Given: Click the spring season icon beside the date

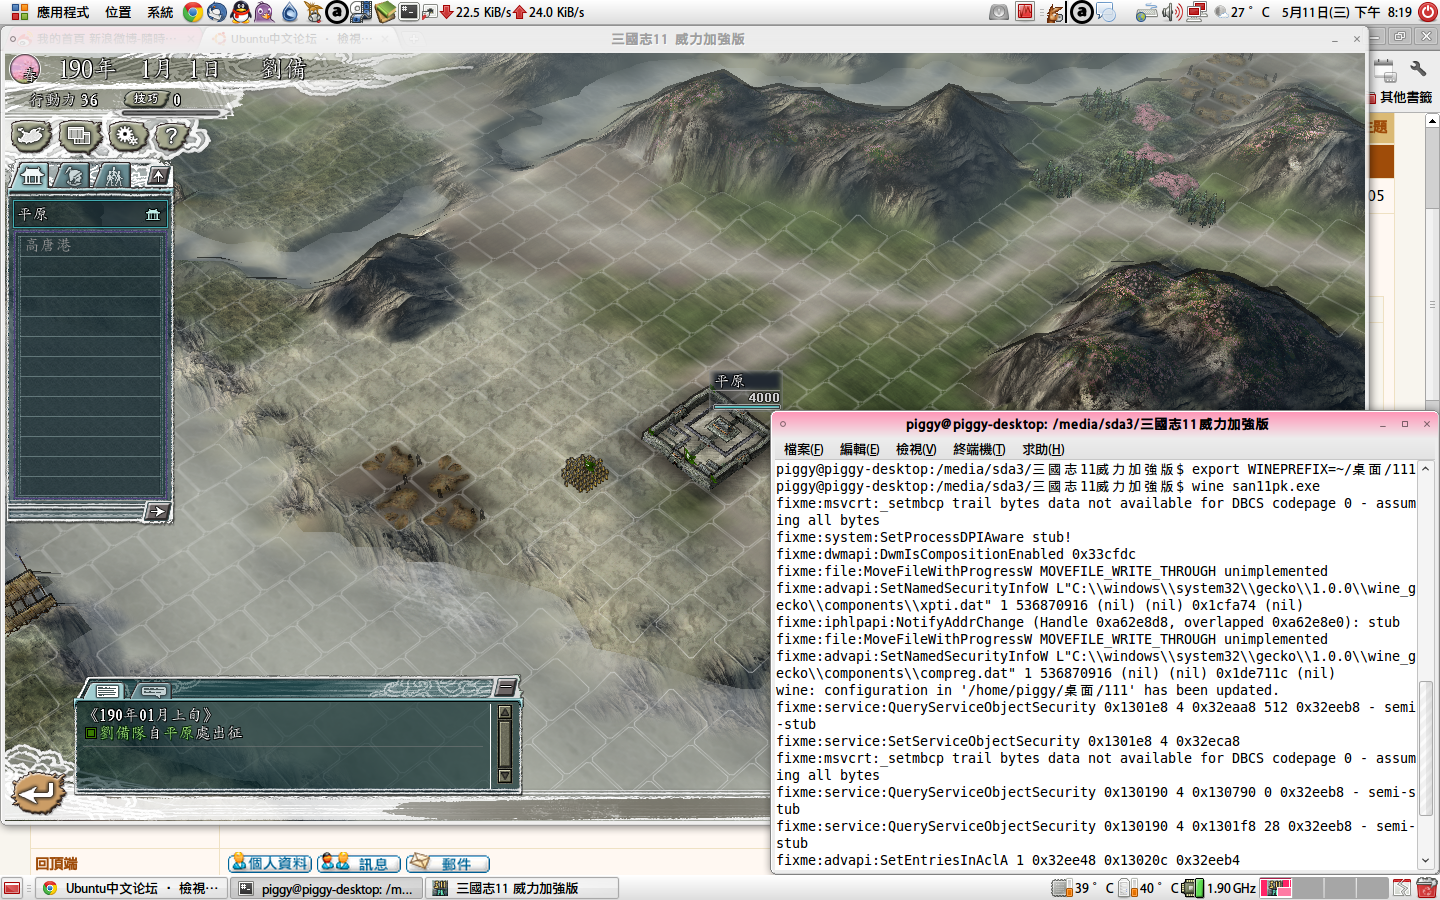Looking at the screenshot, I should tap(25, 70).
